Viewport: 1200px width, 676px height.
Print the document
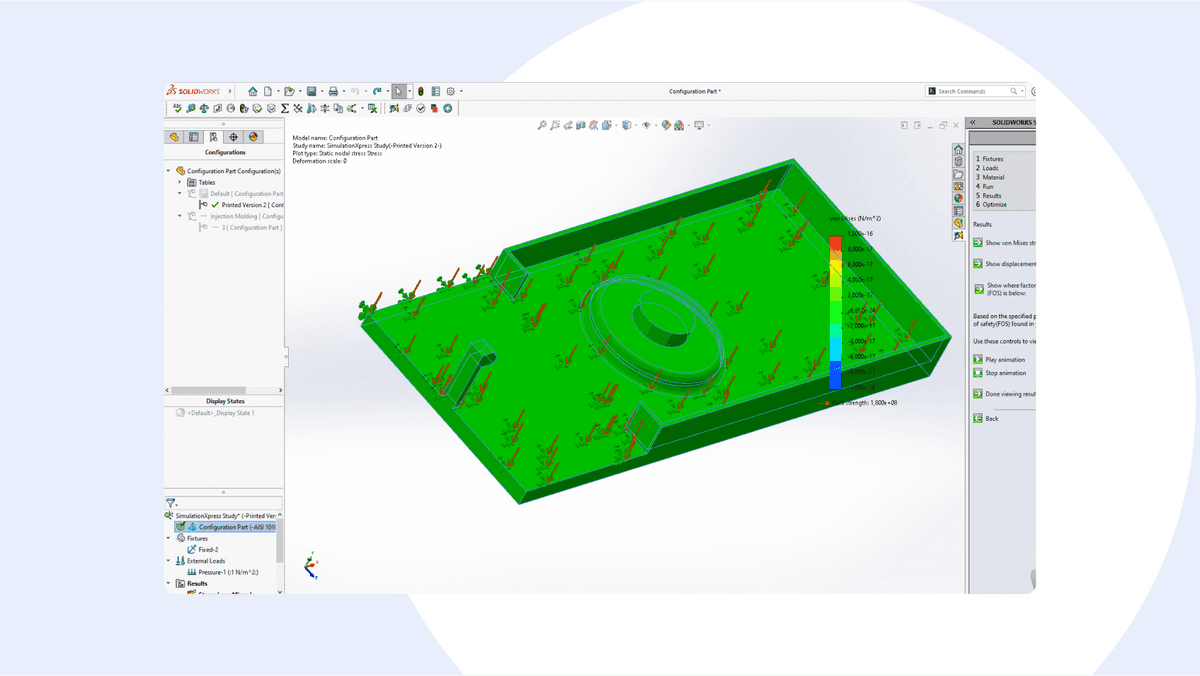coord(333,91)
